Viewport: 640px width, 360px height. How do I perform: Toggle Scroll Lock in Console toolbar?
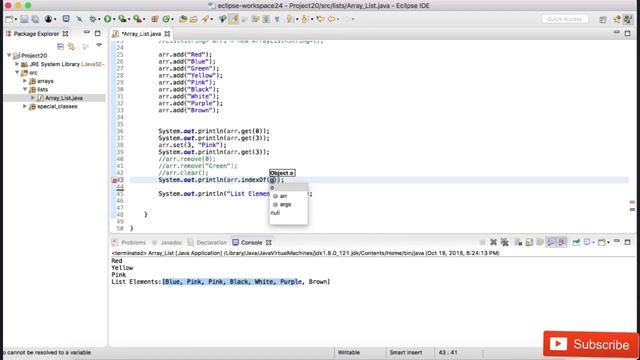point(529,242)
